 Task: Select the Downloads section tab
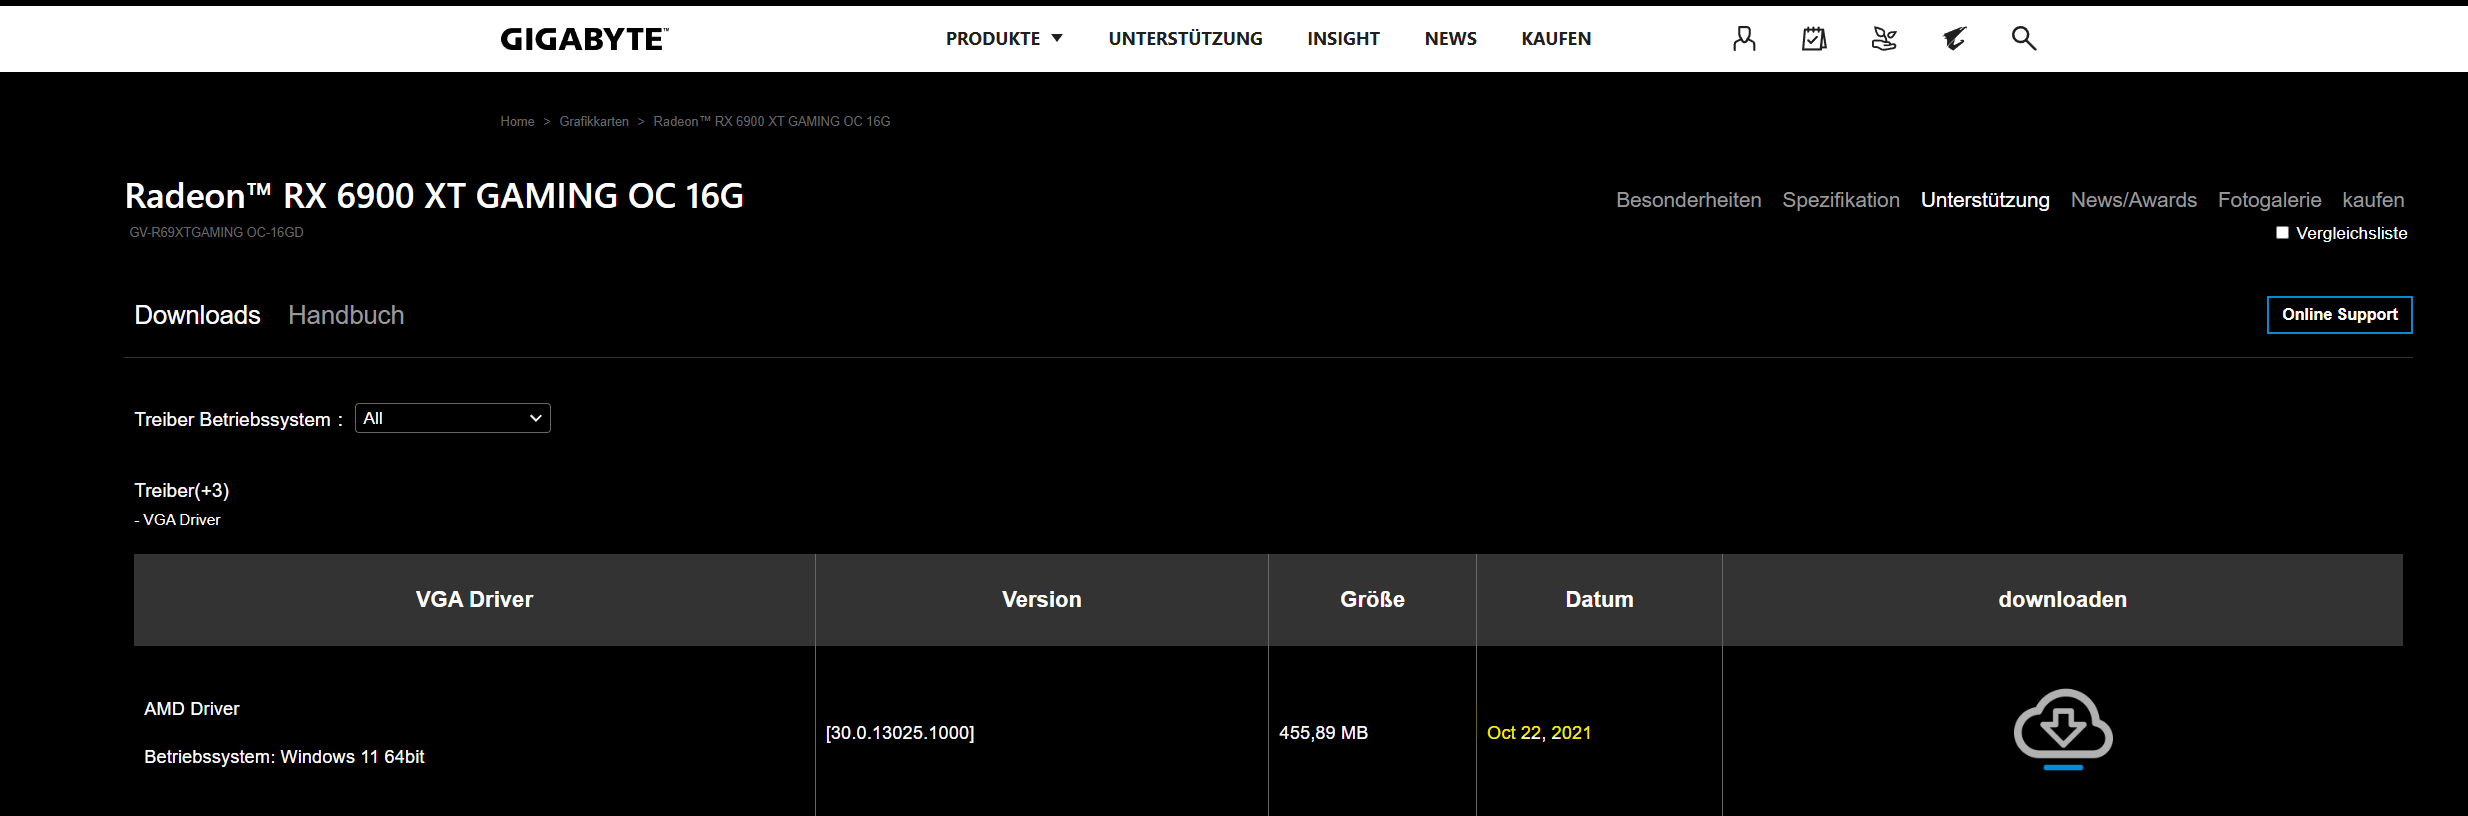[x=197, y=315]
